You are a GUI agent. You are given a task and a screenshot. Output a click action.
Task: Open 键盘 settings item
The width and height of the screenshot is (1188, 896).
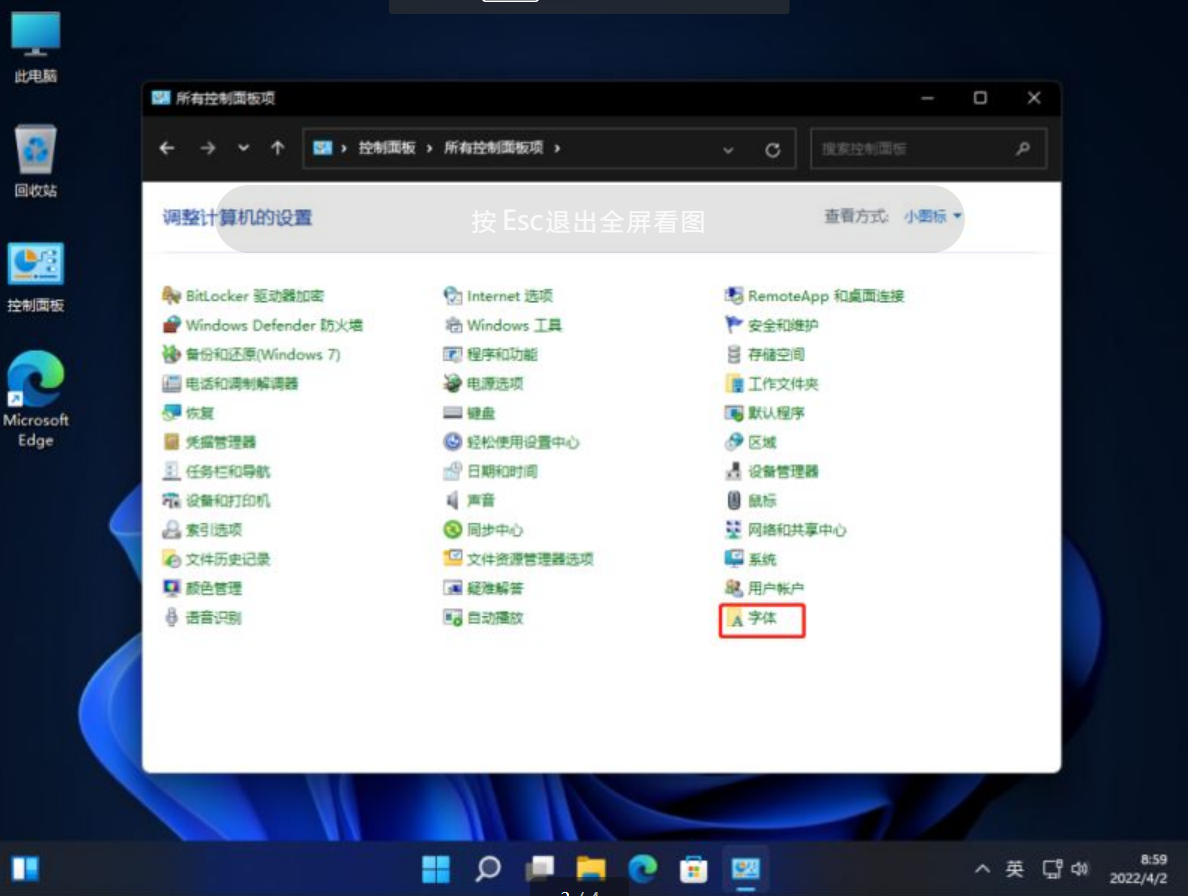(469, 413)
